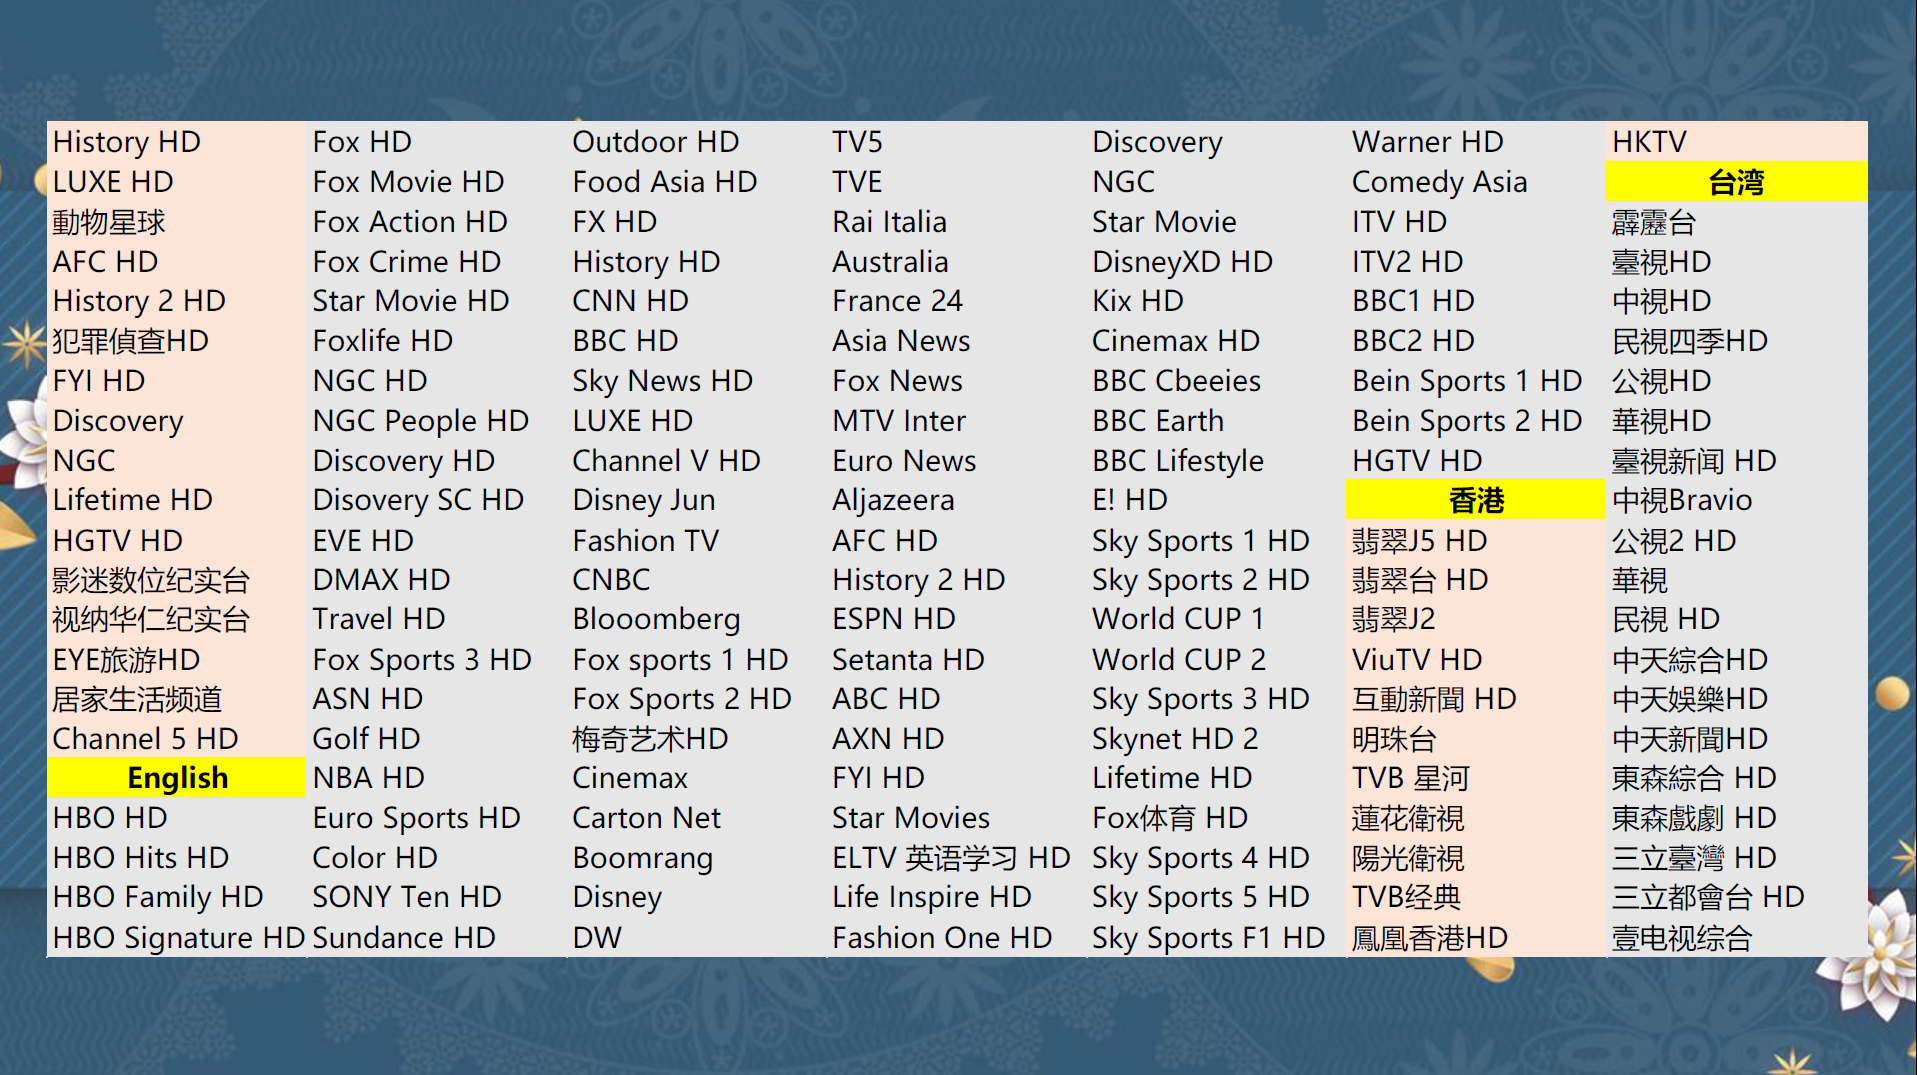
Task: Pick the Sky News HD channel
Action: (662, 381)
